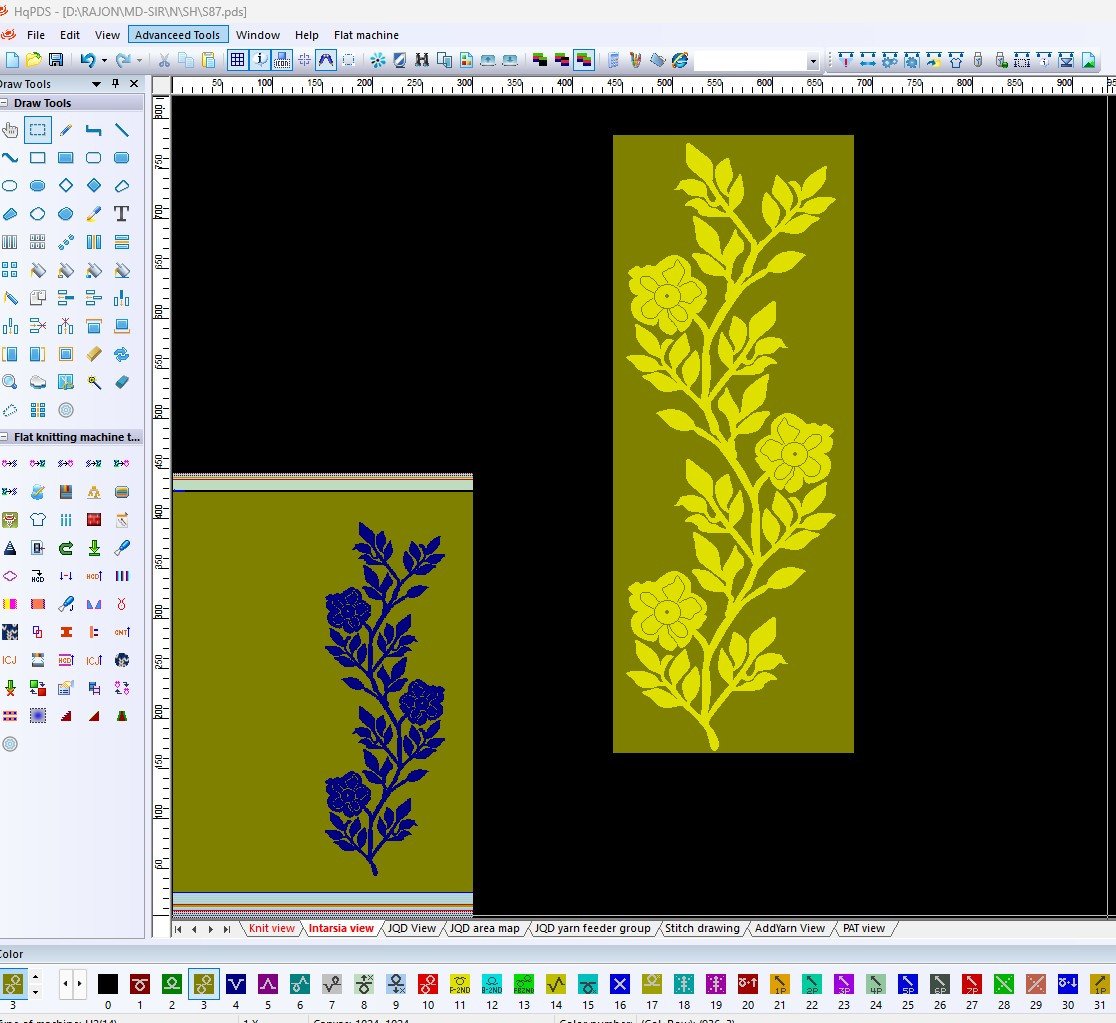1116x1023 pixels.
Task: Open the undo history dropdown arrow
Action: pos(104,61)
